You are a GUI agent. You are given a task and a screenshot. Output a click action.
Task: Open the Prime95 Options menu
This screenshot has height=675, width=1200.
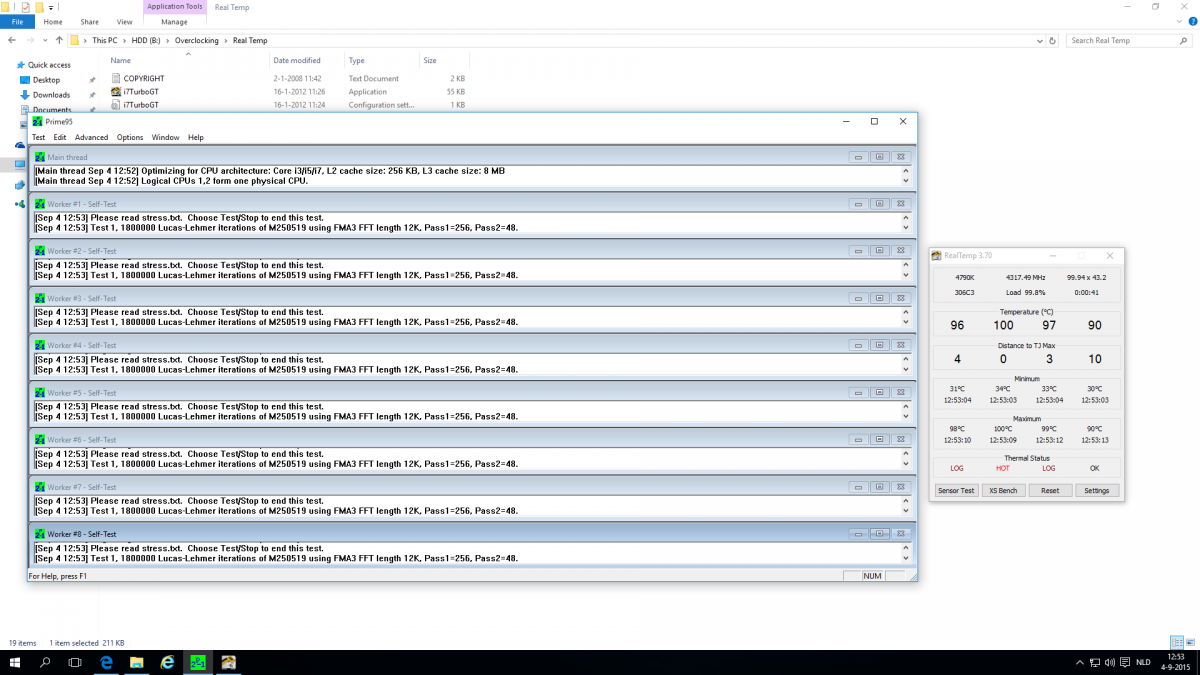[x=130, y=137]
